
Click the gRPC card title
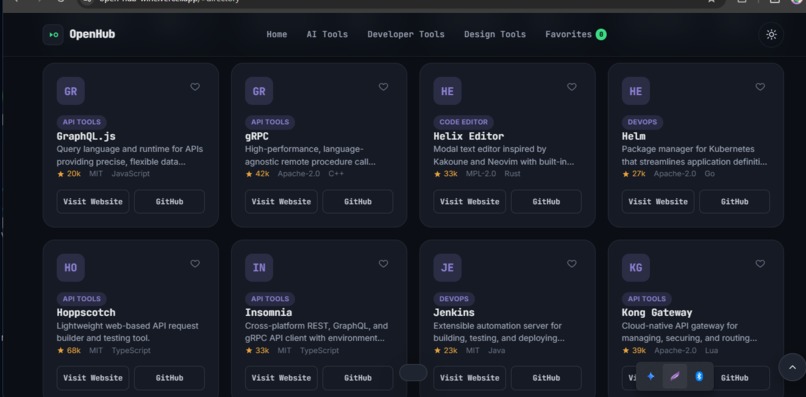(257, 136)
